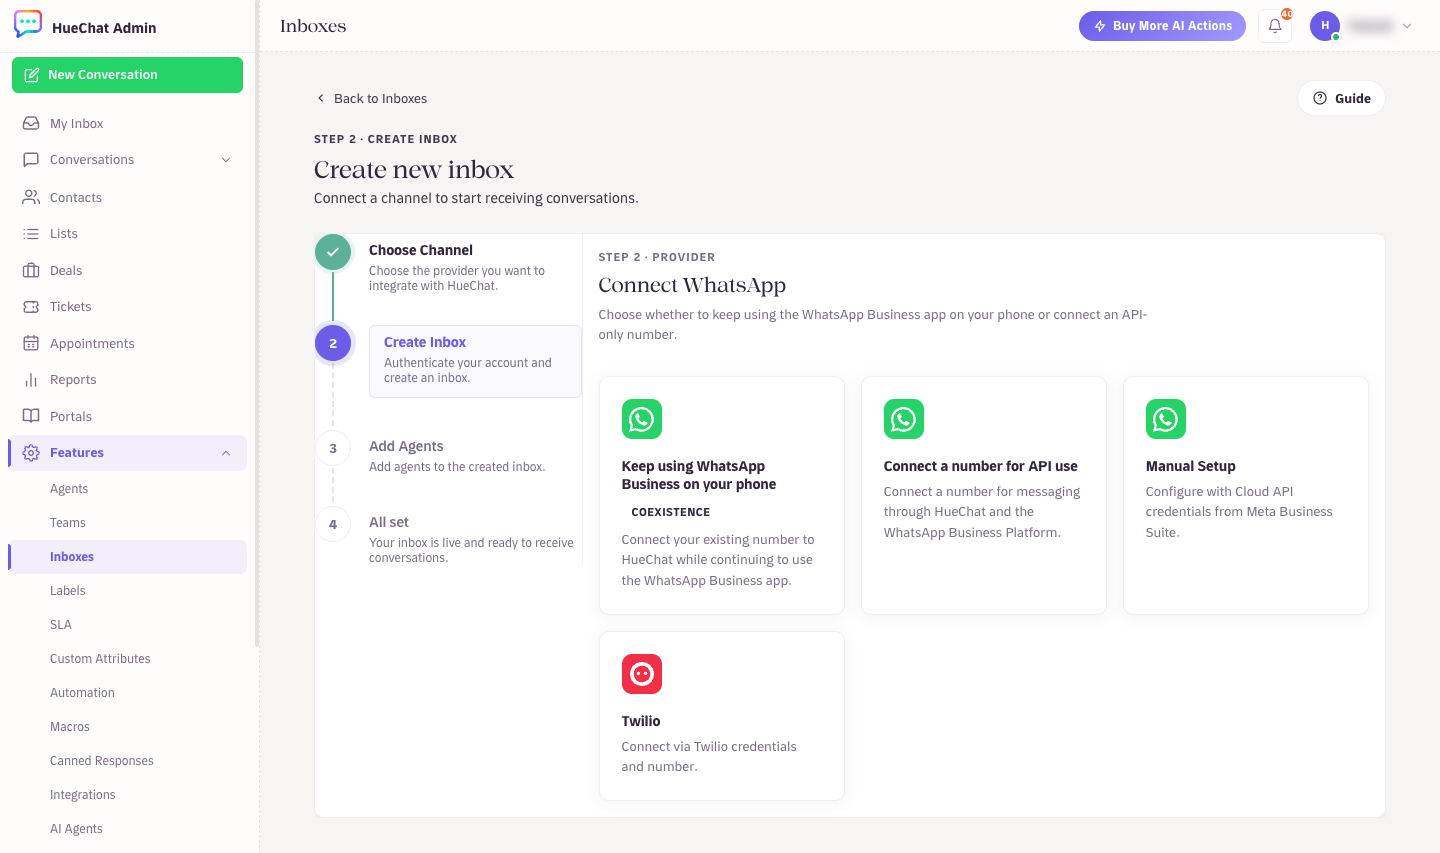This screenshot has height=853, width=1440.
Task: Click the Portals book icon
Action: point(31,416)
